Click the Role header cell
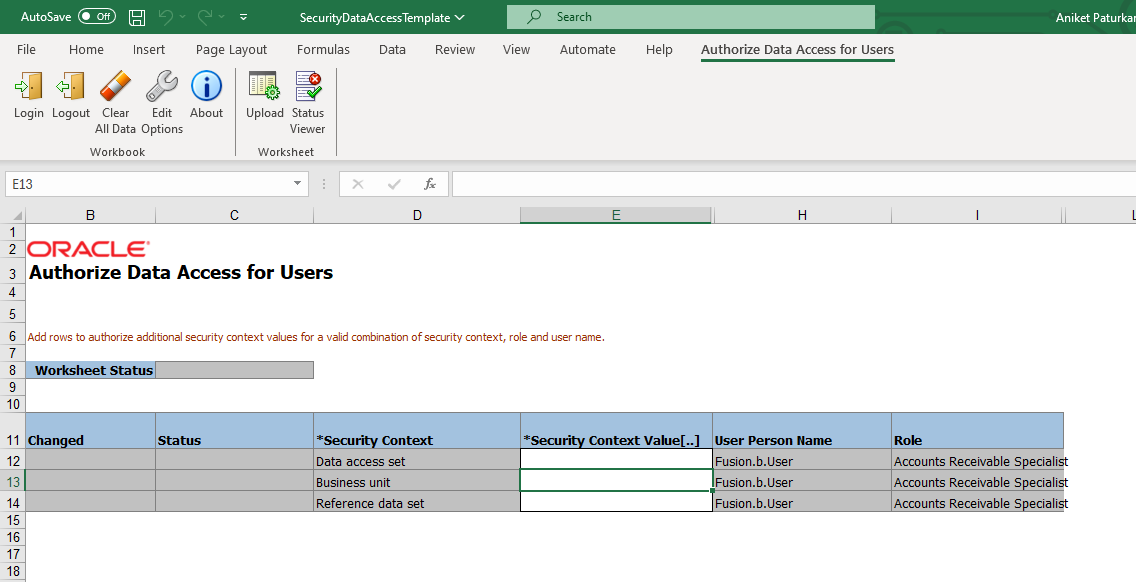The height and width of the screenshot is (582, 1136). [977, 431]
